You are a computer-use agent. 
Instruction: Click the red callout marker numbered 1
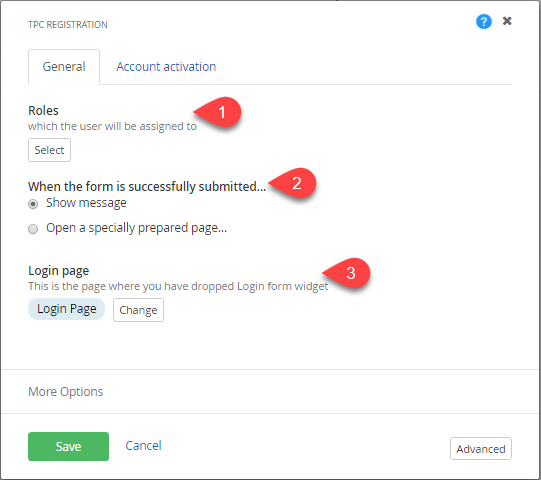click(217, 112)
